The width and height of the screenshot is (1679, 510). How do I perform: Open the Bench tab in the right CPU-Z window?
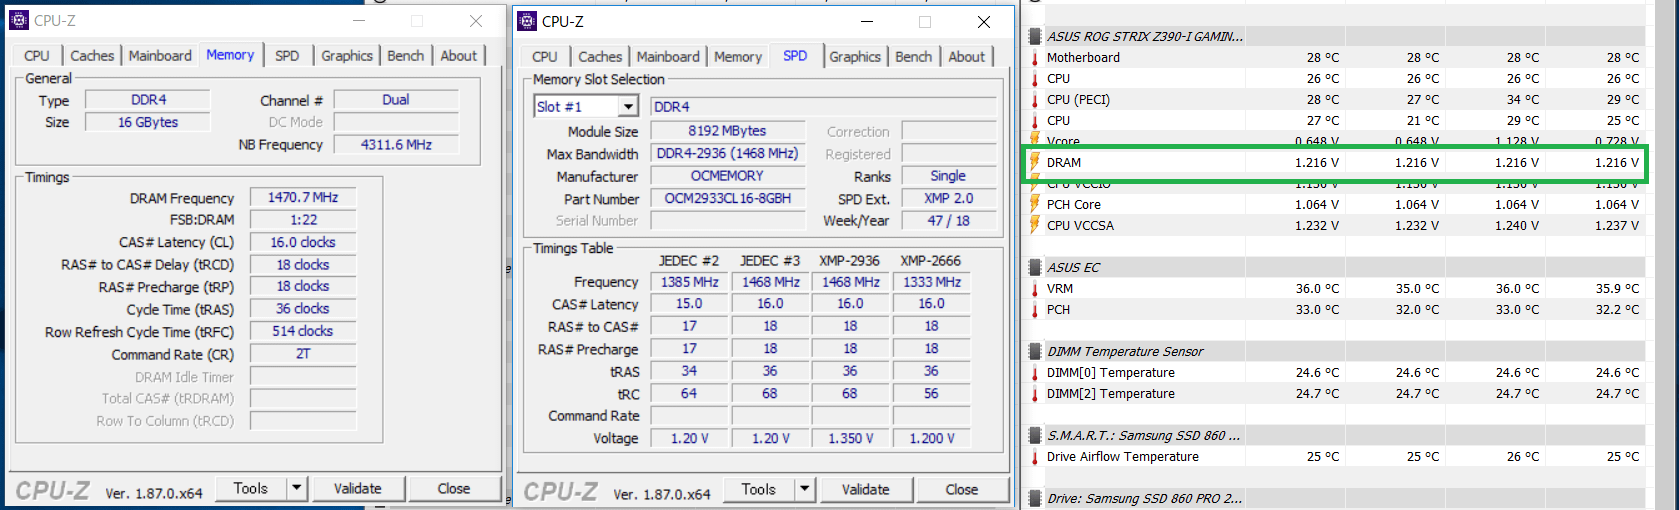pos(914,57)
